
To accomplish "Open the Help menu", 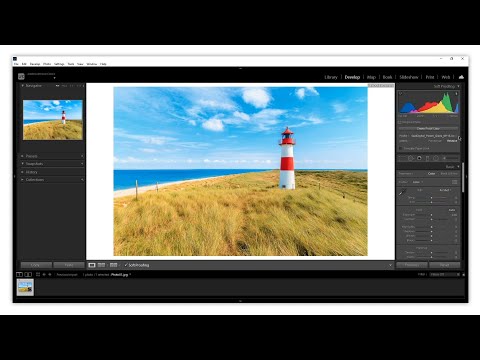I will tap(103, 64).
